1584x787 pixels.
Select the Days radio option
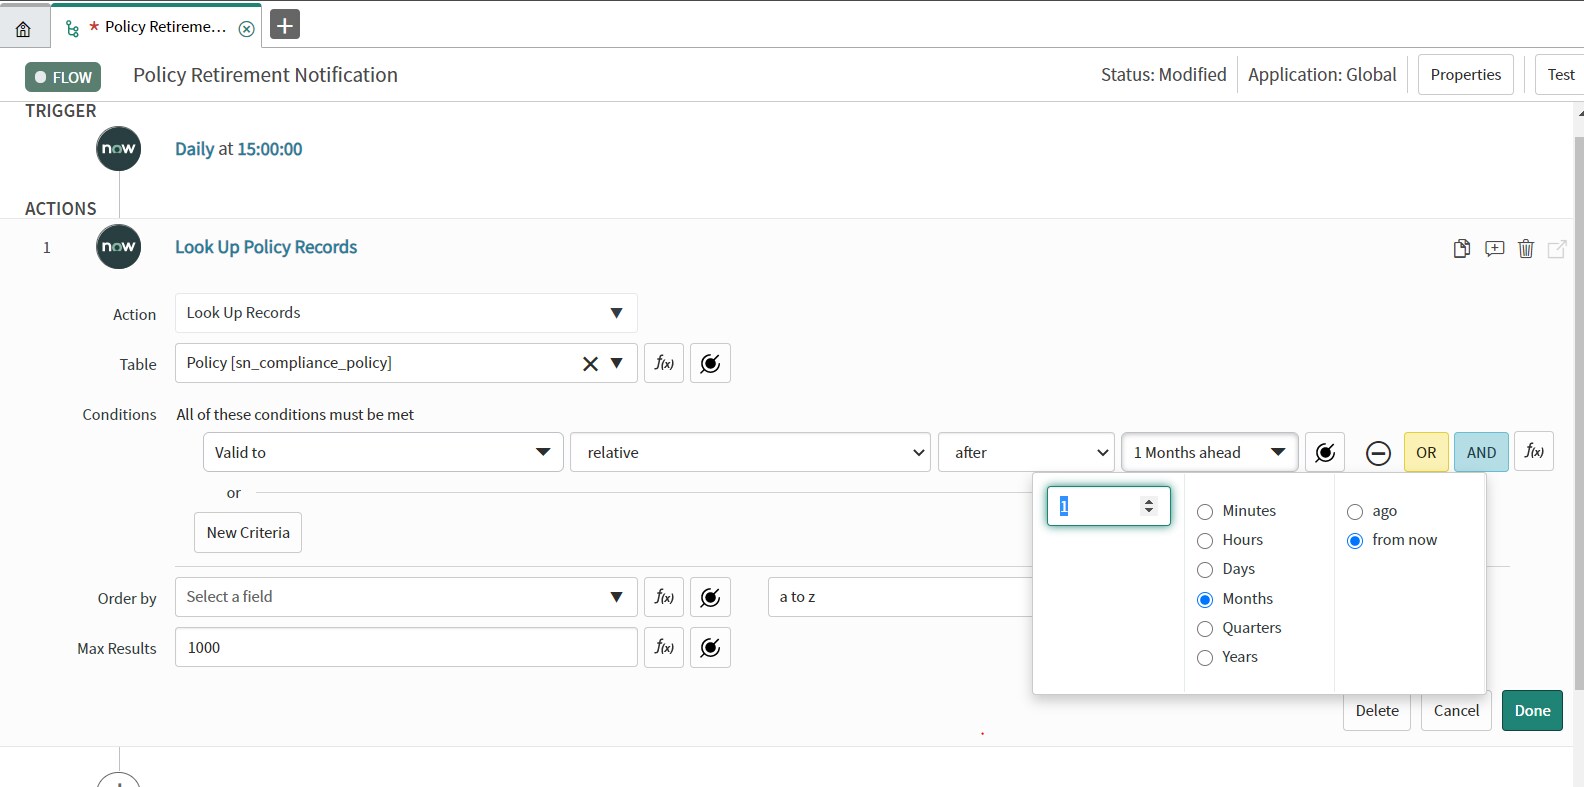pyautogui.click(x=1205, y=570)
